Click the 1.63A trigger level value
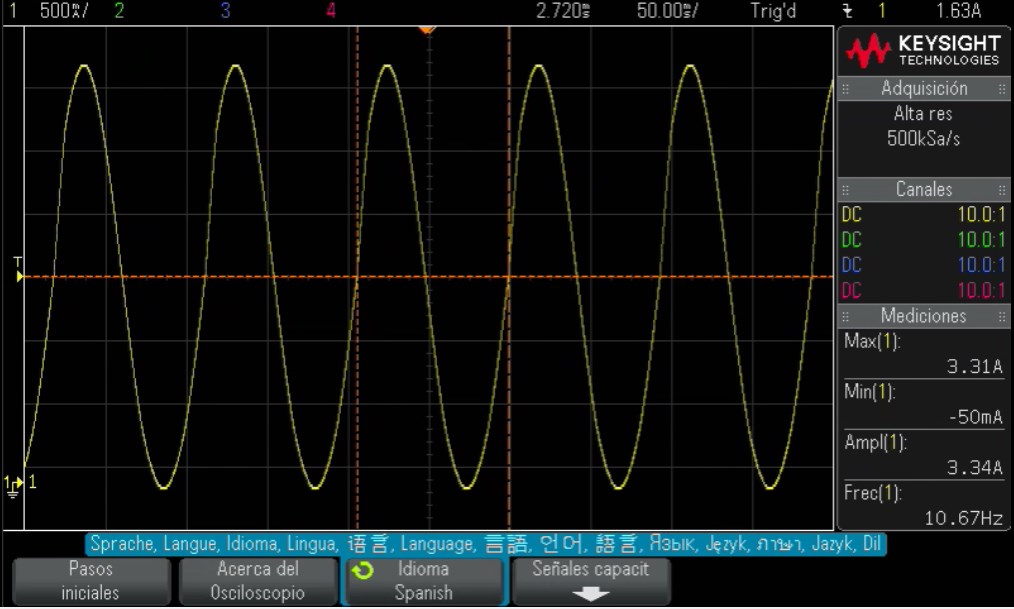The width and height of the screenshot is (1014, 609). (958, 10)
